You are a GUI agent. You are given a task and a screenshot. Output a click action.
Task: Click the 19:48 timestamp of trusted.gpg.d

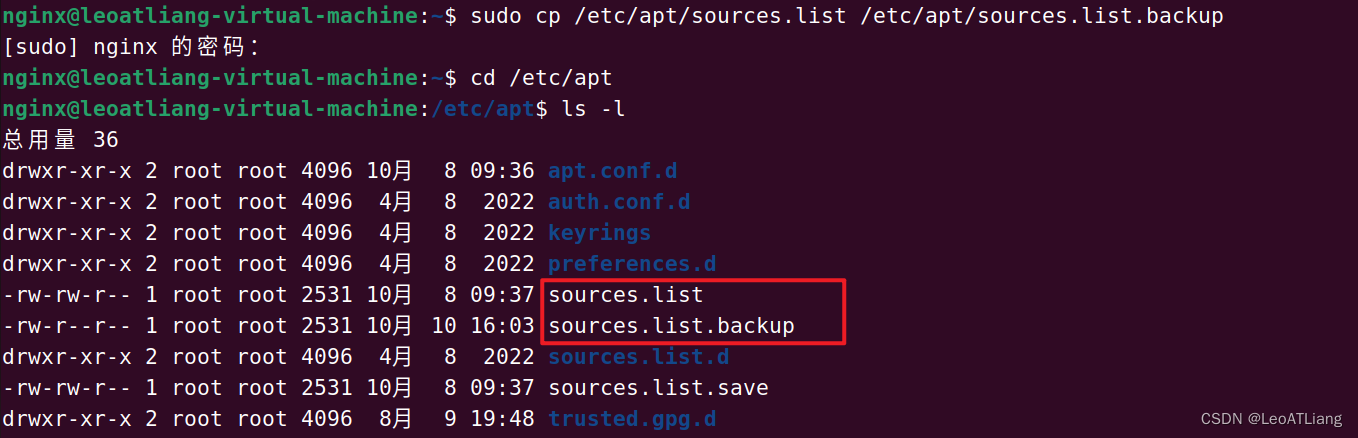click(502, 419)
